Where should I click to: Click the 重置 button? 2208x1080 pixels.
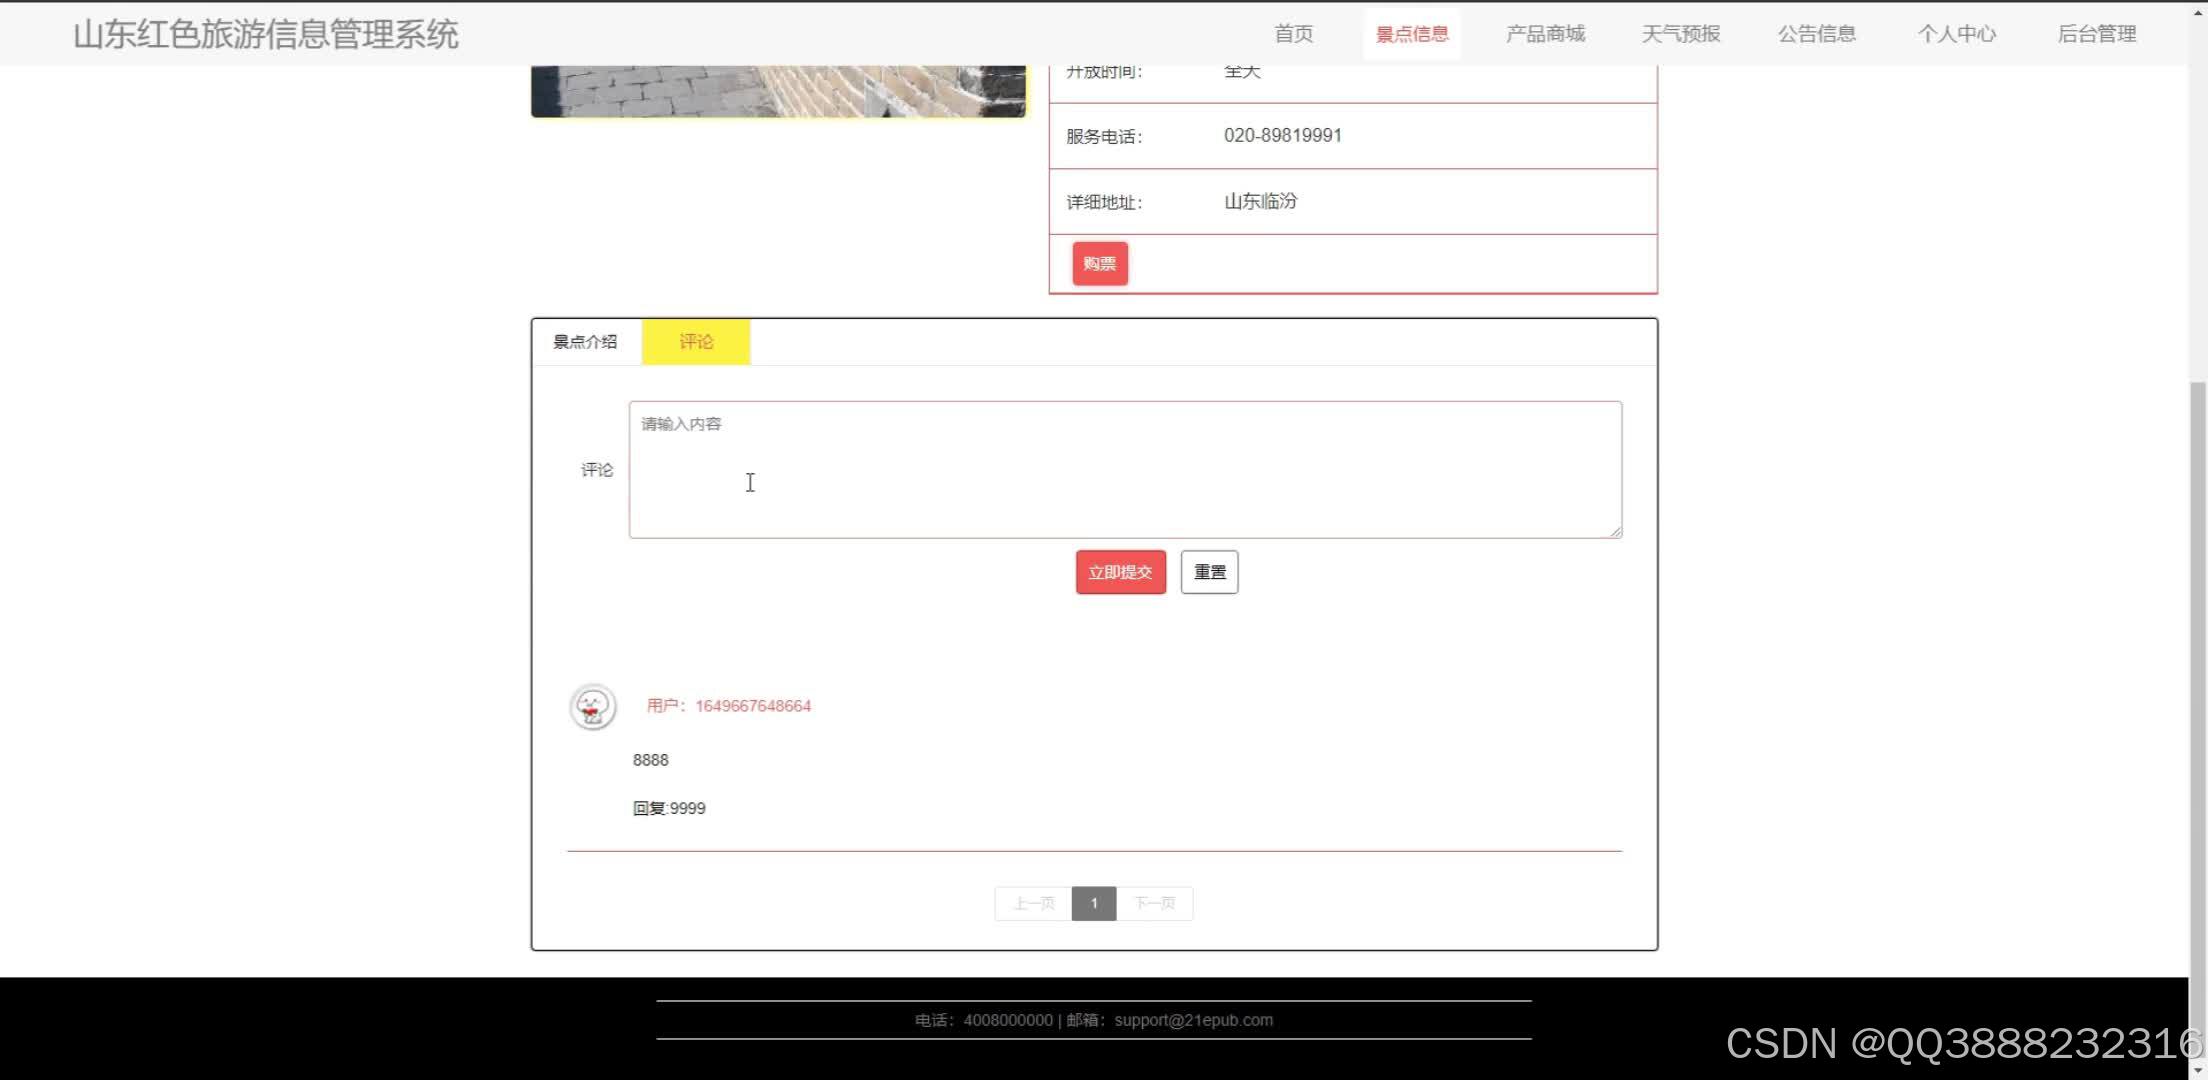[1209, 572]
